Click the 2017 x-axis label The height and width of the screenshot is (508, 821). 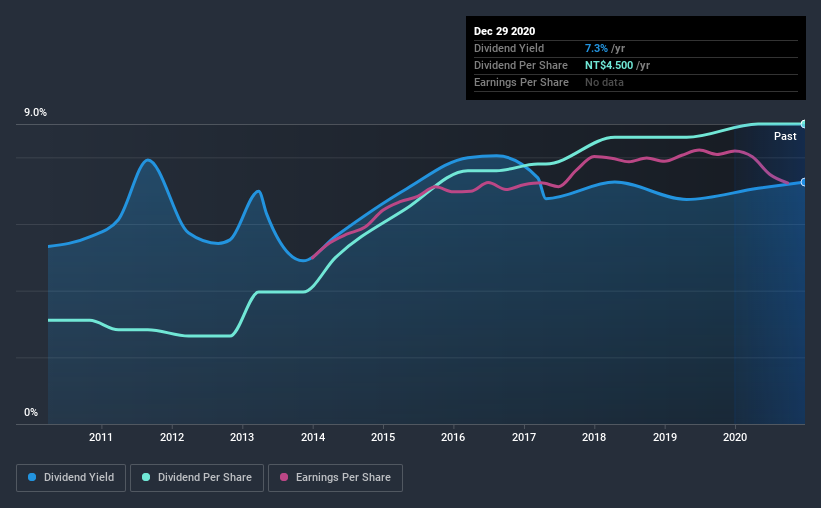pyautogui.click(x=524, y=437)
